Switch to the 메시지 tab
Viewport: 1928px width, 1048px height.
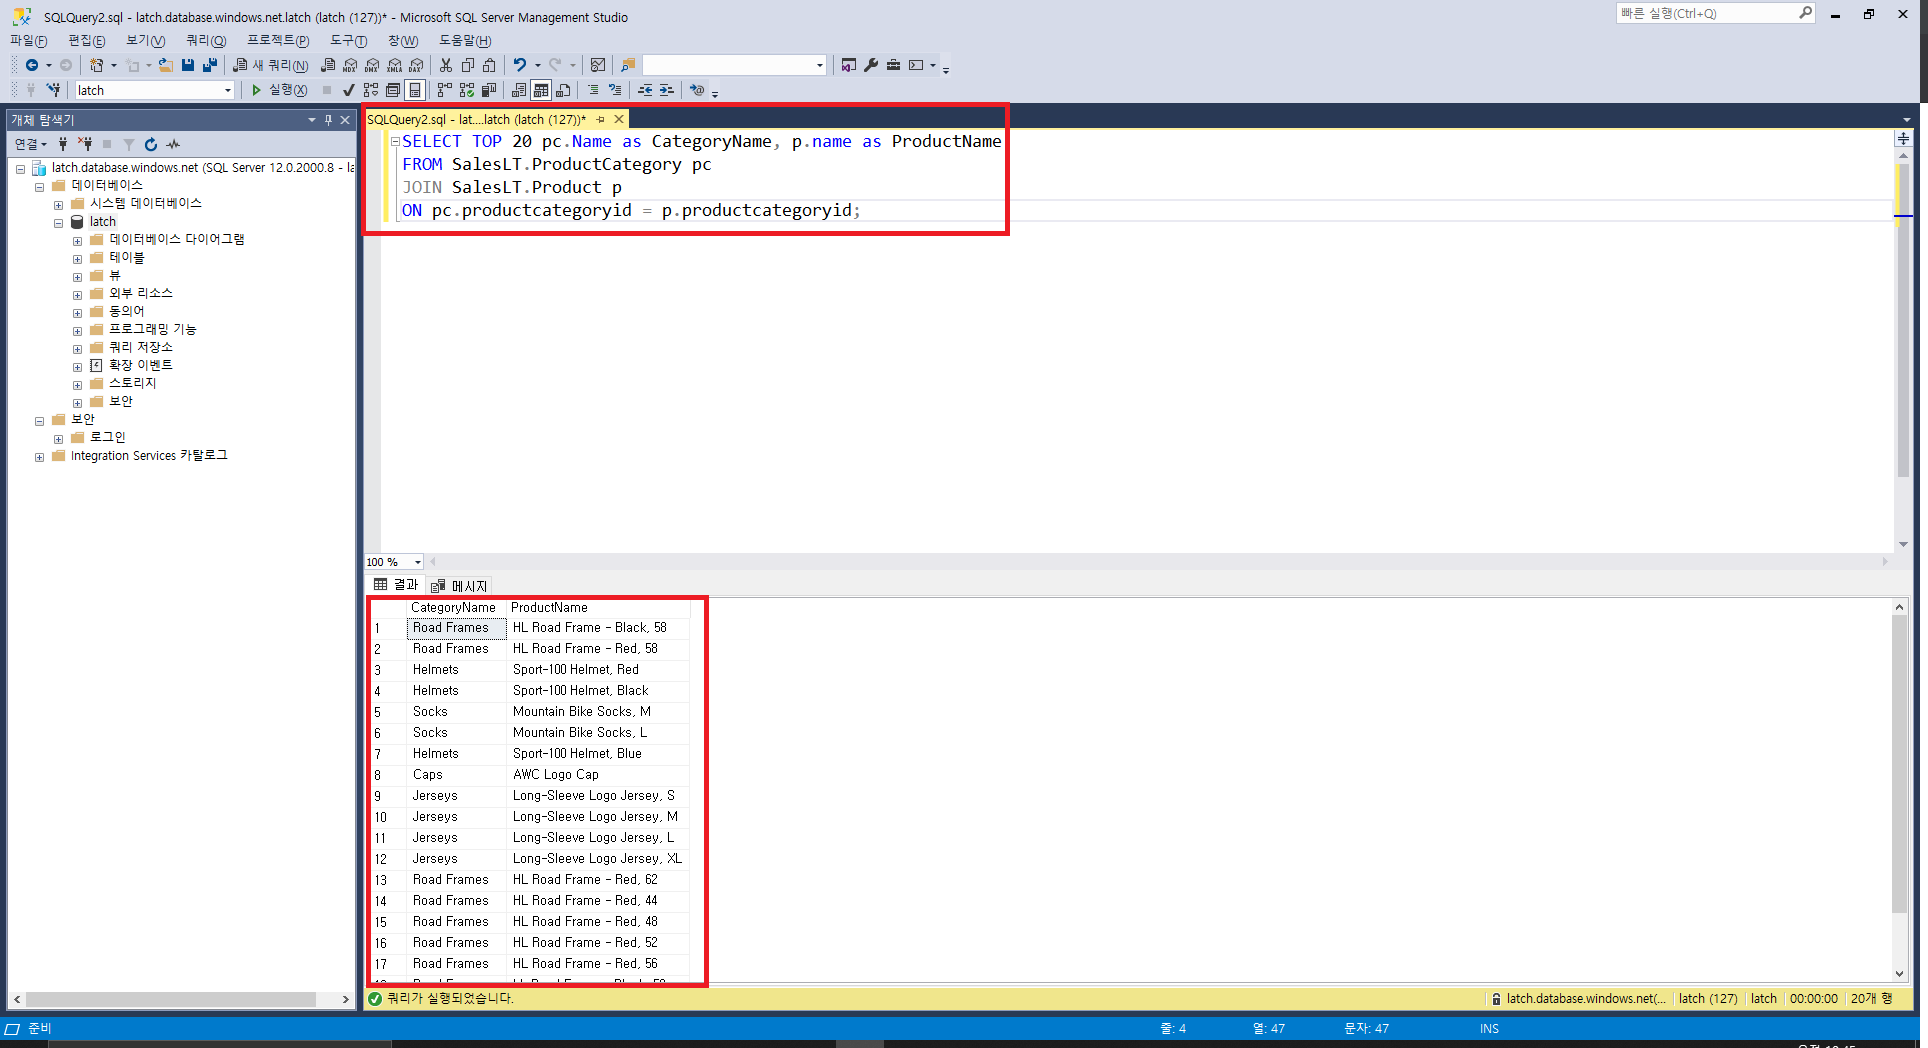(x=460, y=586)
